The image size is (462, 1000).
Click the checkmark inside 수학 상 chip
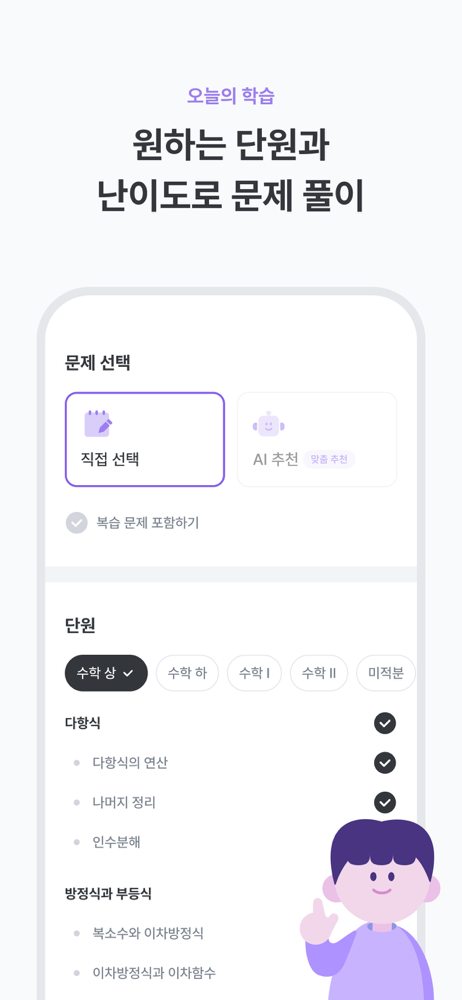click(128, 673)
